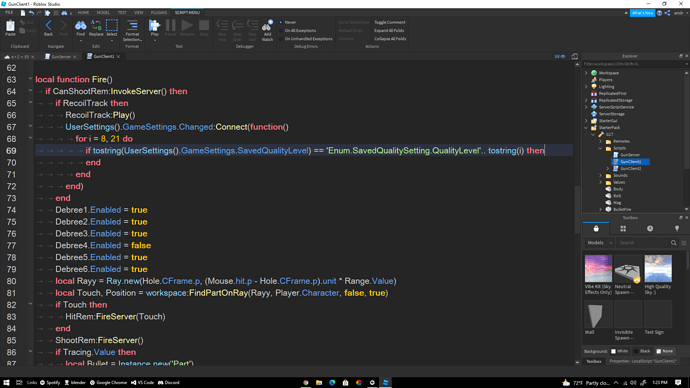Image resolution: width=690 pixels, height=388 pixels.
Task: Click the Paste clipboard icon
Action: [10, 27]
